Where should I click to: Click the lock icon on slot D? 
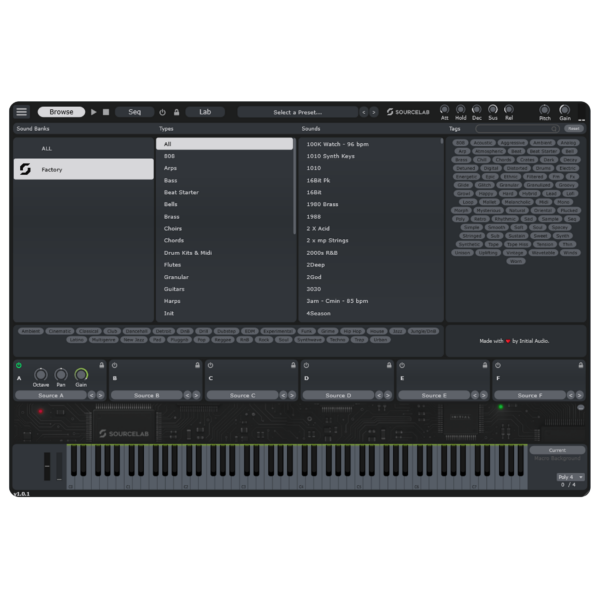tap(389, 365)
